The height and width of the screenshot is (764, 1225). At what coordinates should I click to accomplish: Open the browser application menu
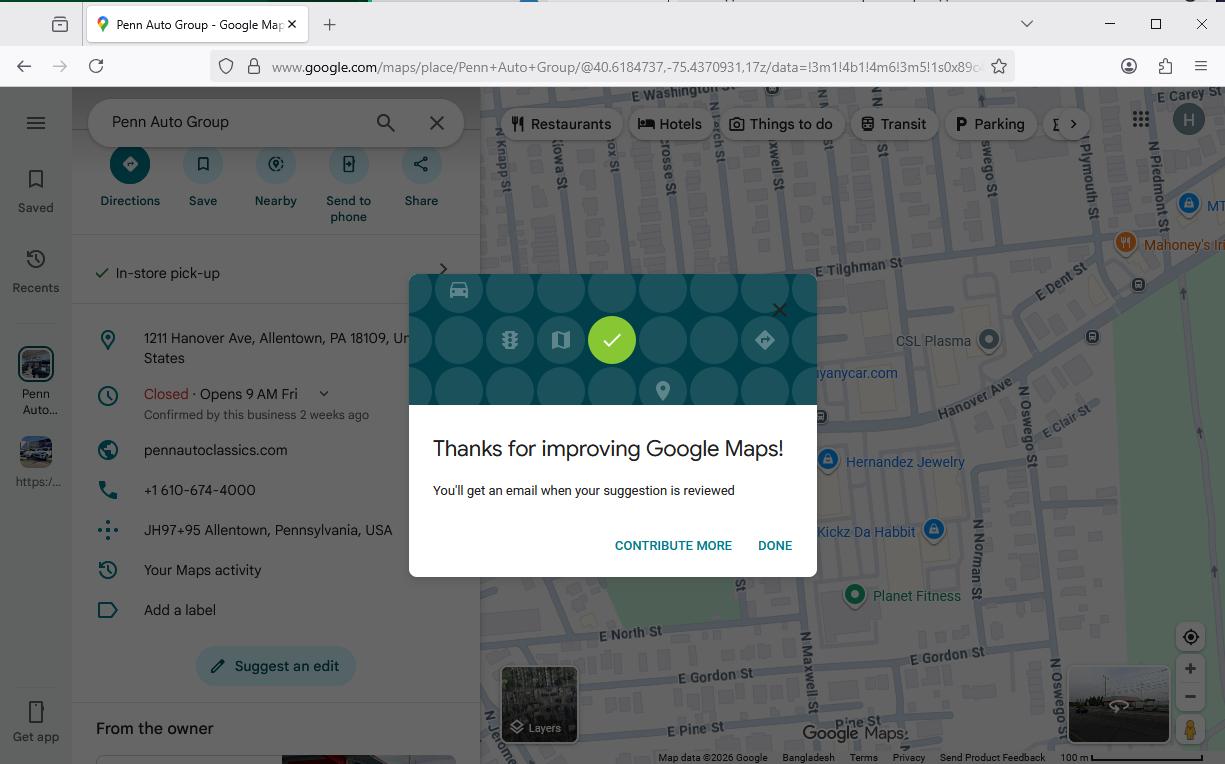pyautogui.click(x=1201, y=66)
